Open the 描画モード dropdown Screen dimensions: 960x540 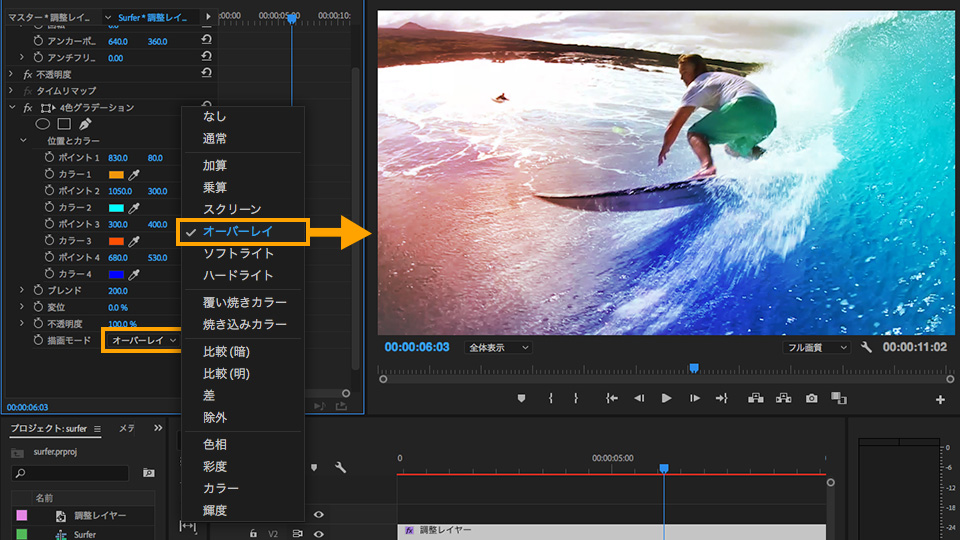point(143,340)
